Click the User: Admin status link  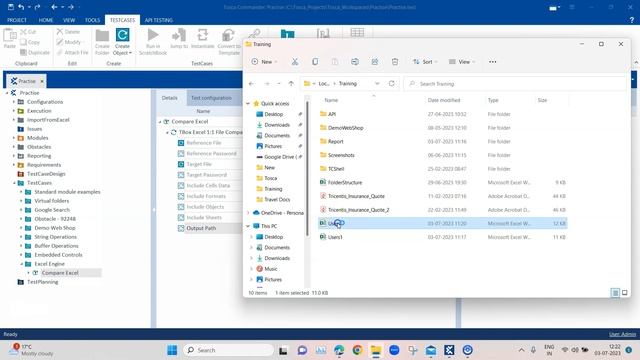click(x=622, y=334)
